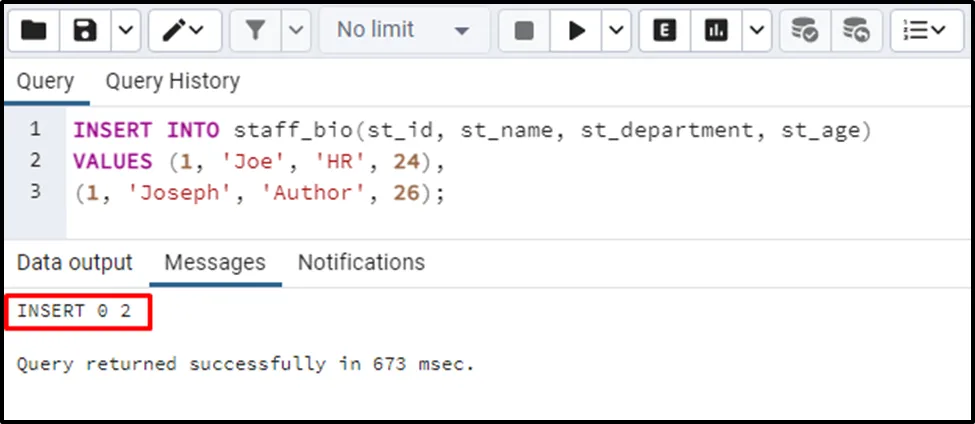This screenshot has height=424, width=975.
Task: Open the save options dropdown arrow
Action: [124, 31]
